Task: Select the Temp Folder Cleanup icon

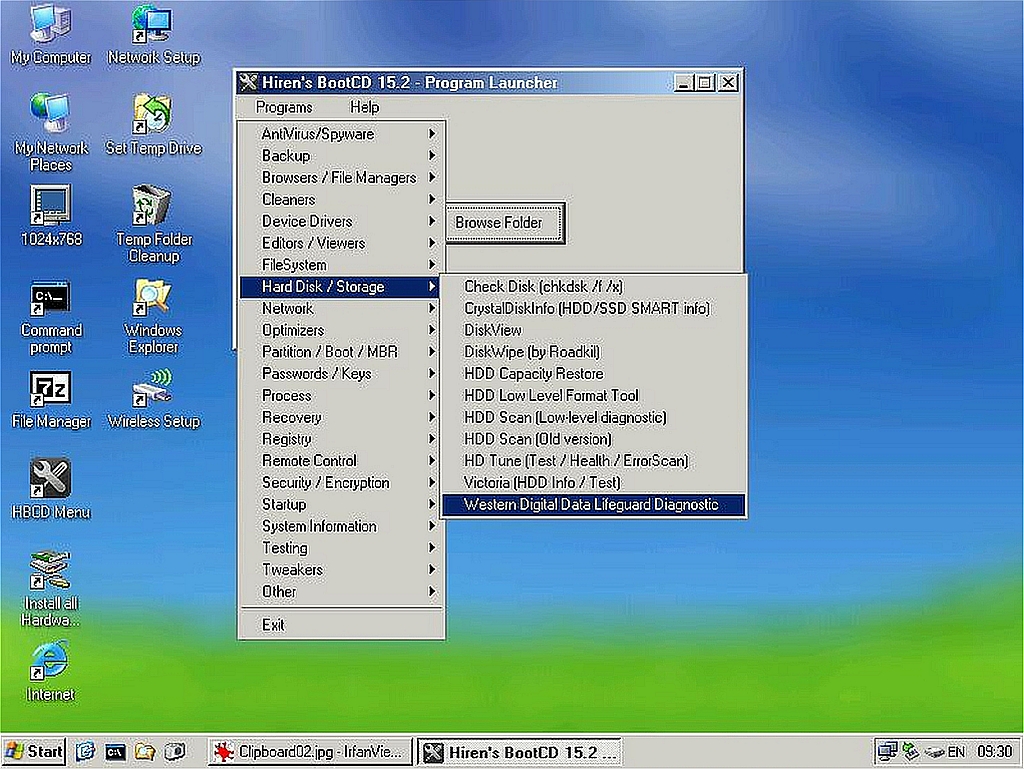Action: click(153, 224)
